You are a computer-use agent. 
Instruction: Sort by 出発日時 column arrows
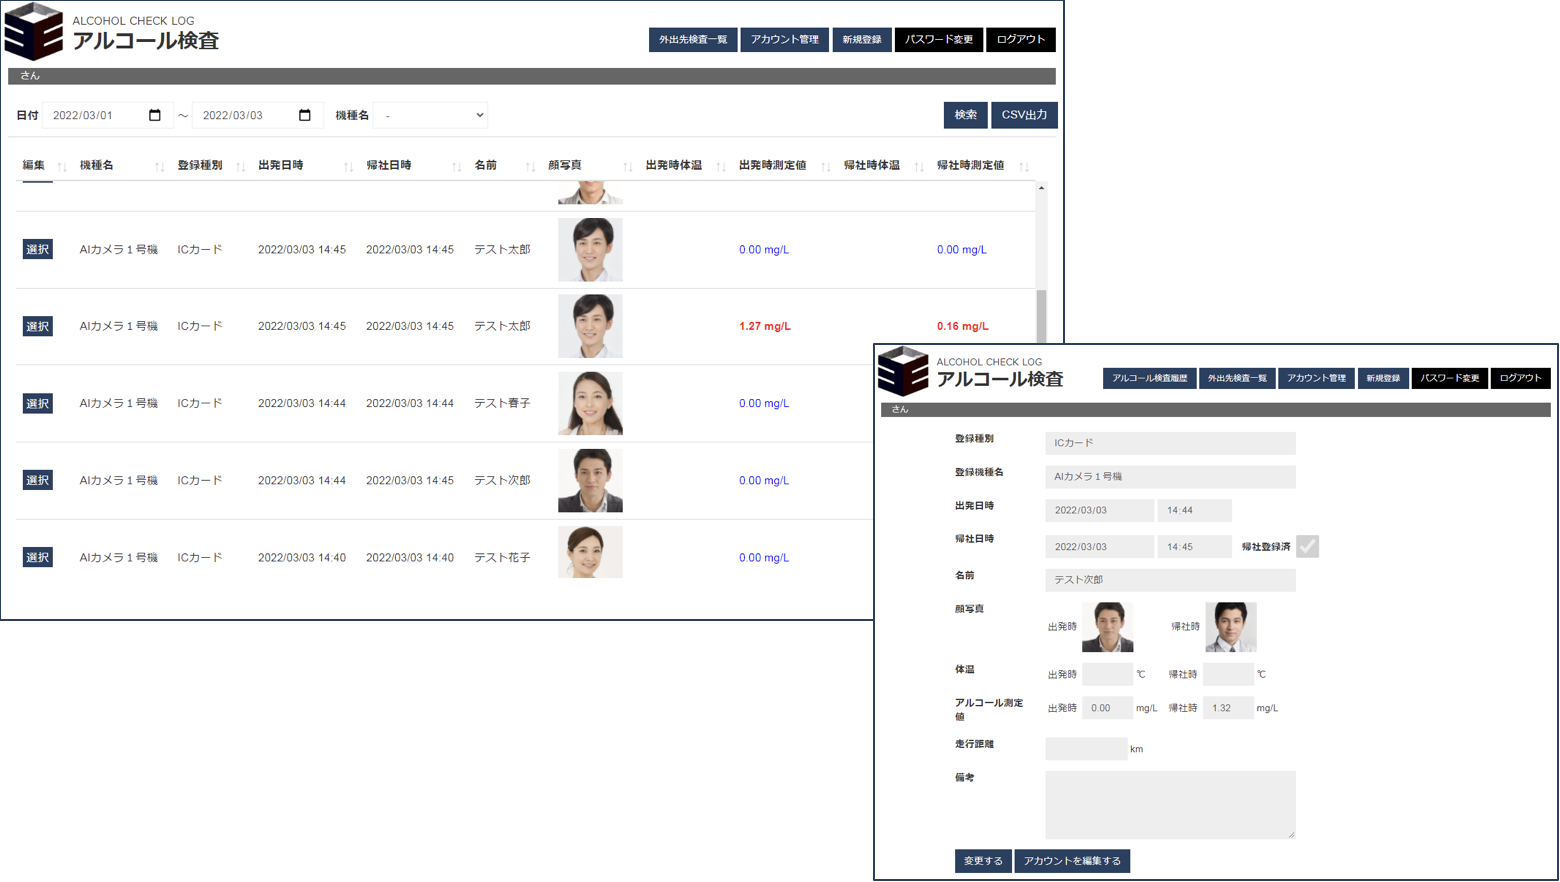pos(348,167)
